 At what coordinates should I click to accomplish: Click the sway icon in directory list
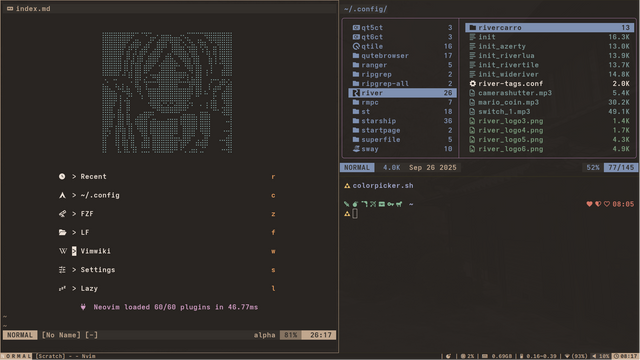[356, 149]
